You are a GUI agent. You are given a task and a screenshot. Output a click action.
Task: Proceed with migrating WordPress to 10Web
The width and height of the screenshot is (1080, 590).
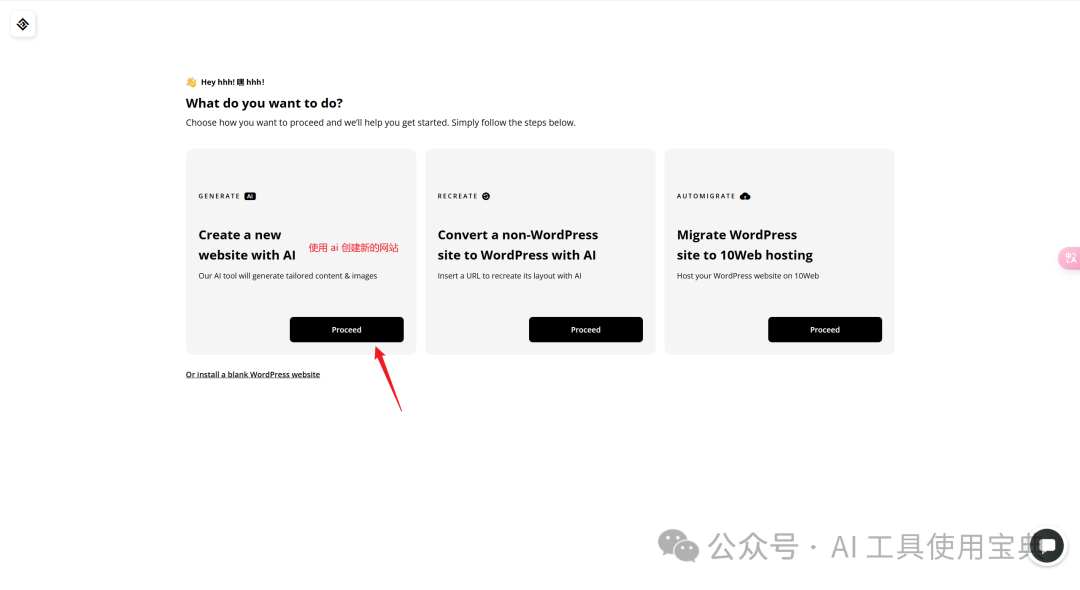point(824,330)
